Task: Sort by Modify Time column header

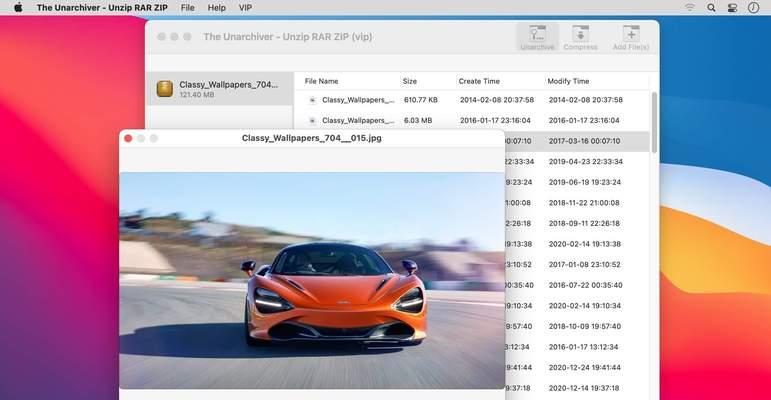Action: tap(568, 81)
